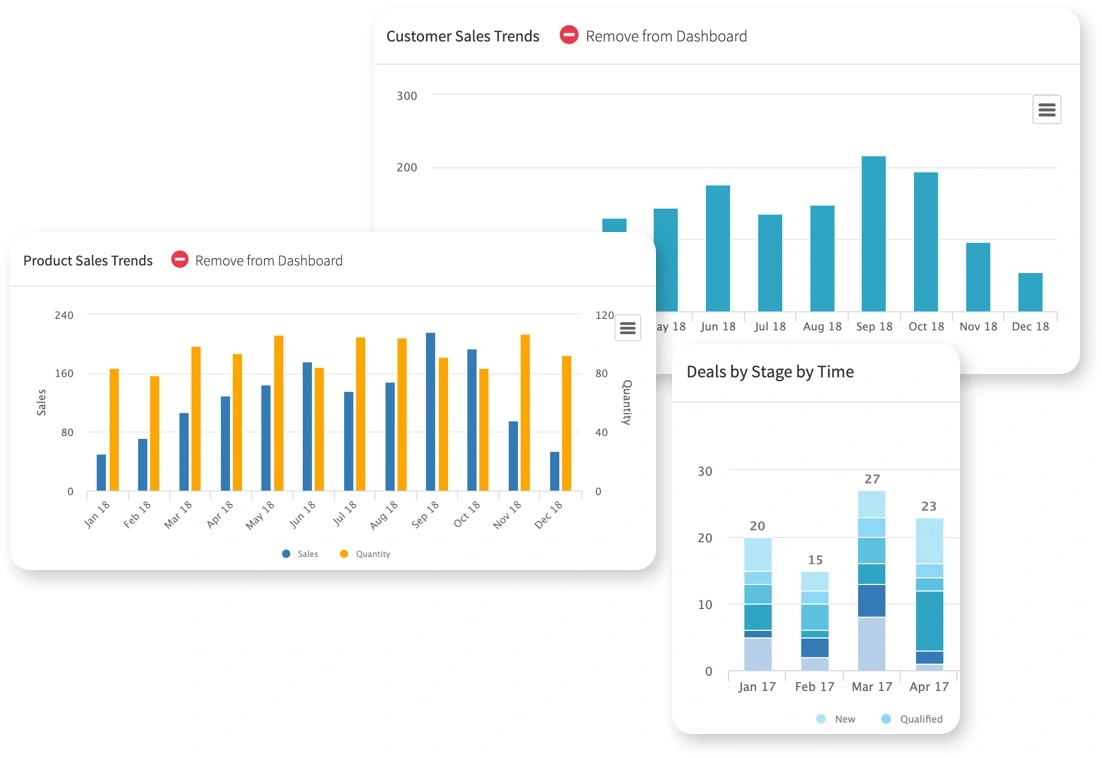Click the blue Dec 18 Sales bar in Product Sales Trends
The width and height of the screenshot is (1102, 758).
555,471
